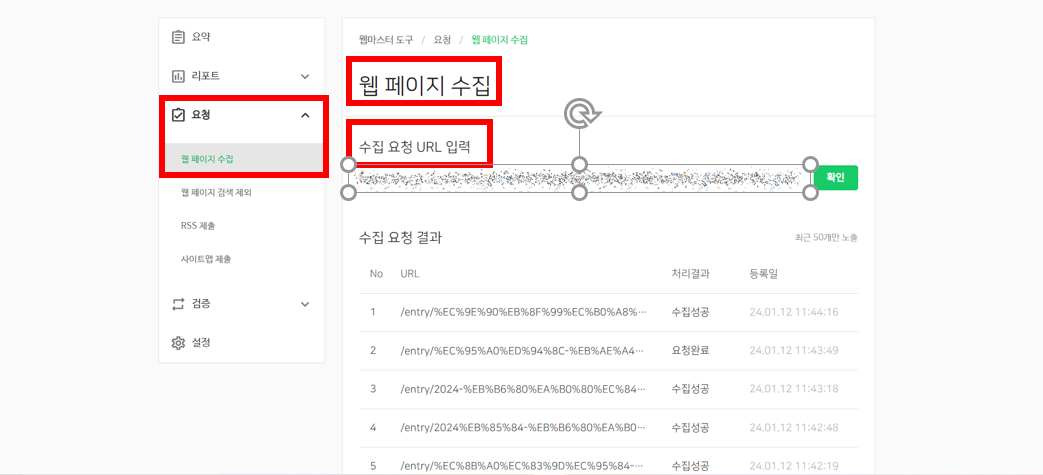1043x475 pixels.
Task: Collapse the 요청 section chevron
Action: pyautogui.click(x=305, y=115)
